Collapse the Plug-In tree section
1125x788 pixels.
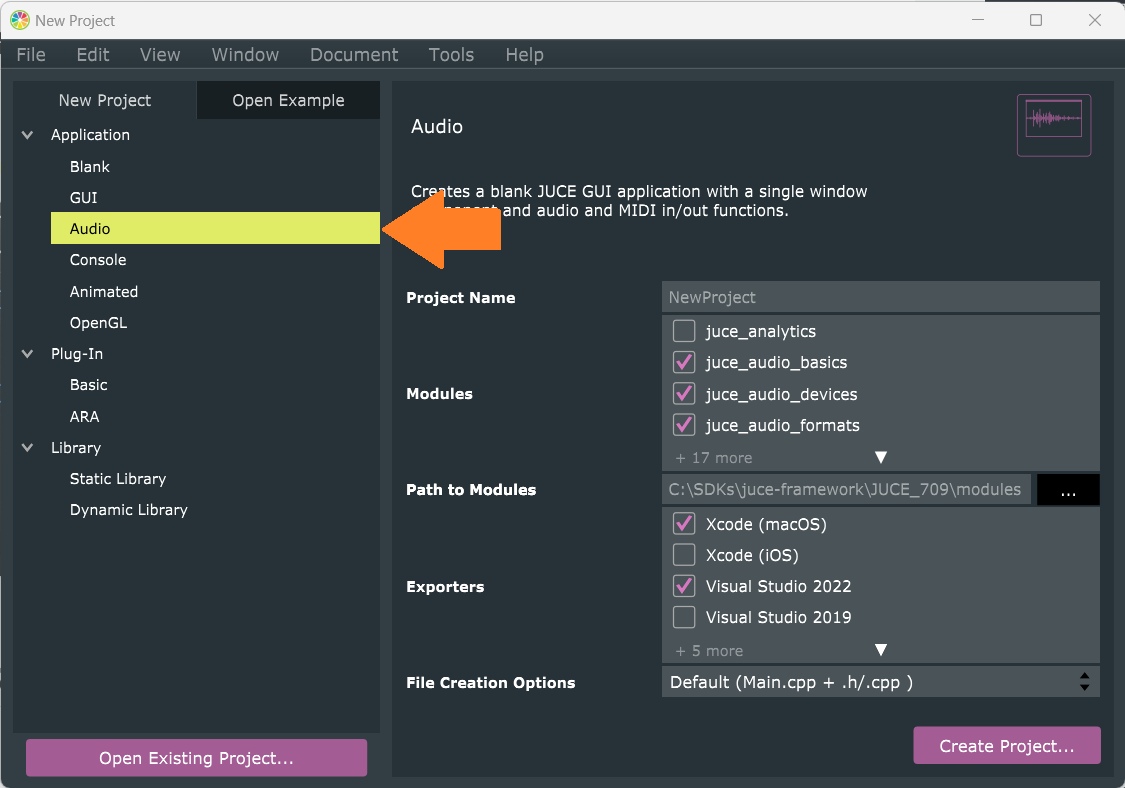pyautogui.click(x=27, y=354)
